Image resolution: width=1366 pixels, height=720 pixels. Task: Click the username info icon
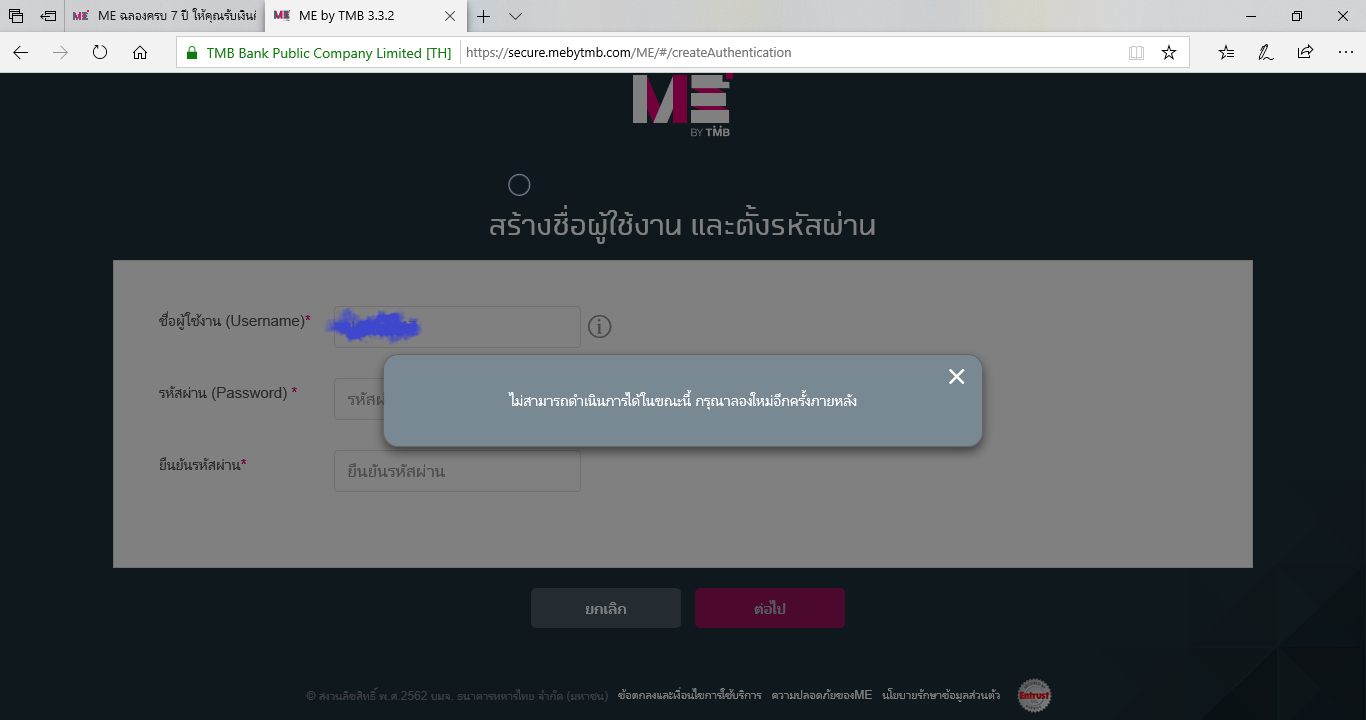tap(599, 327)
